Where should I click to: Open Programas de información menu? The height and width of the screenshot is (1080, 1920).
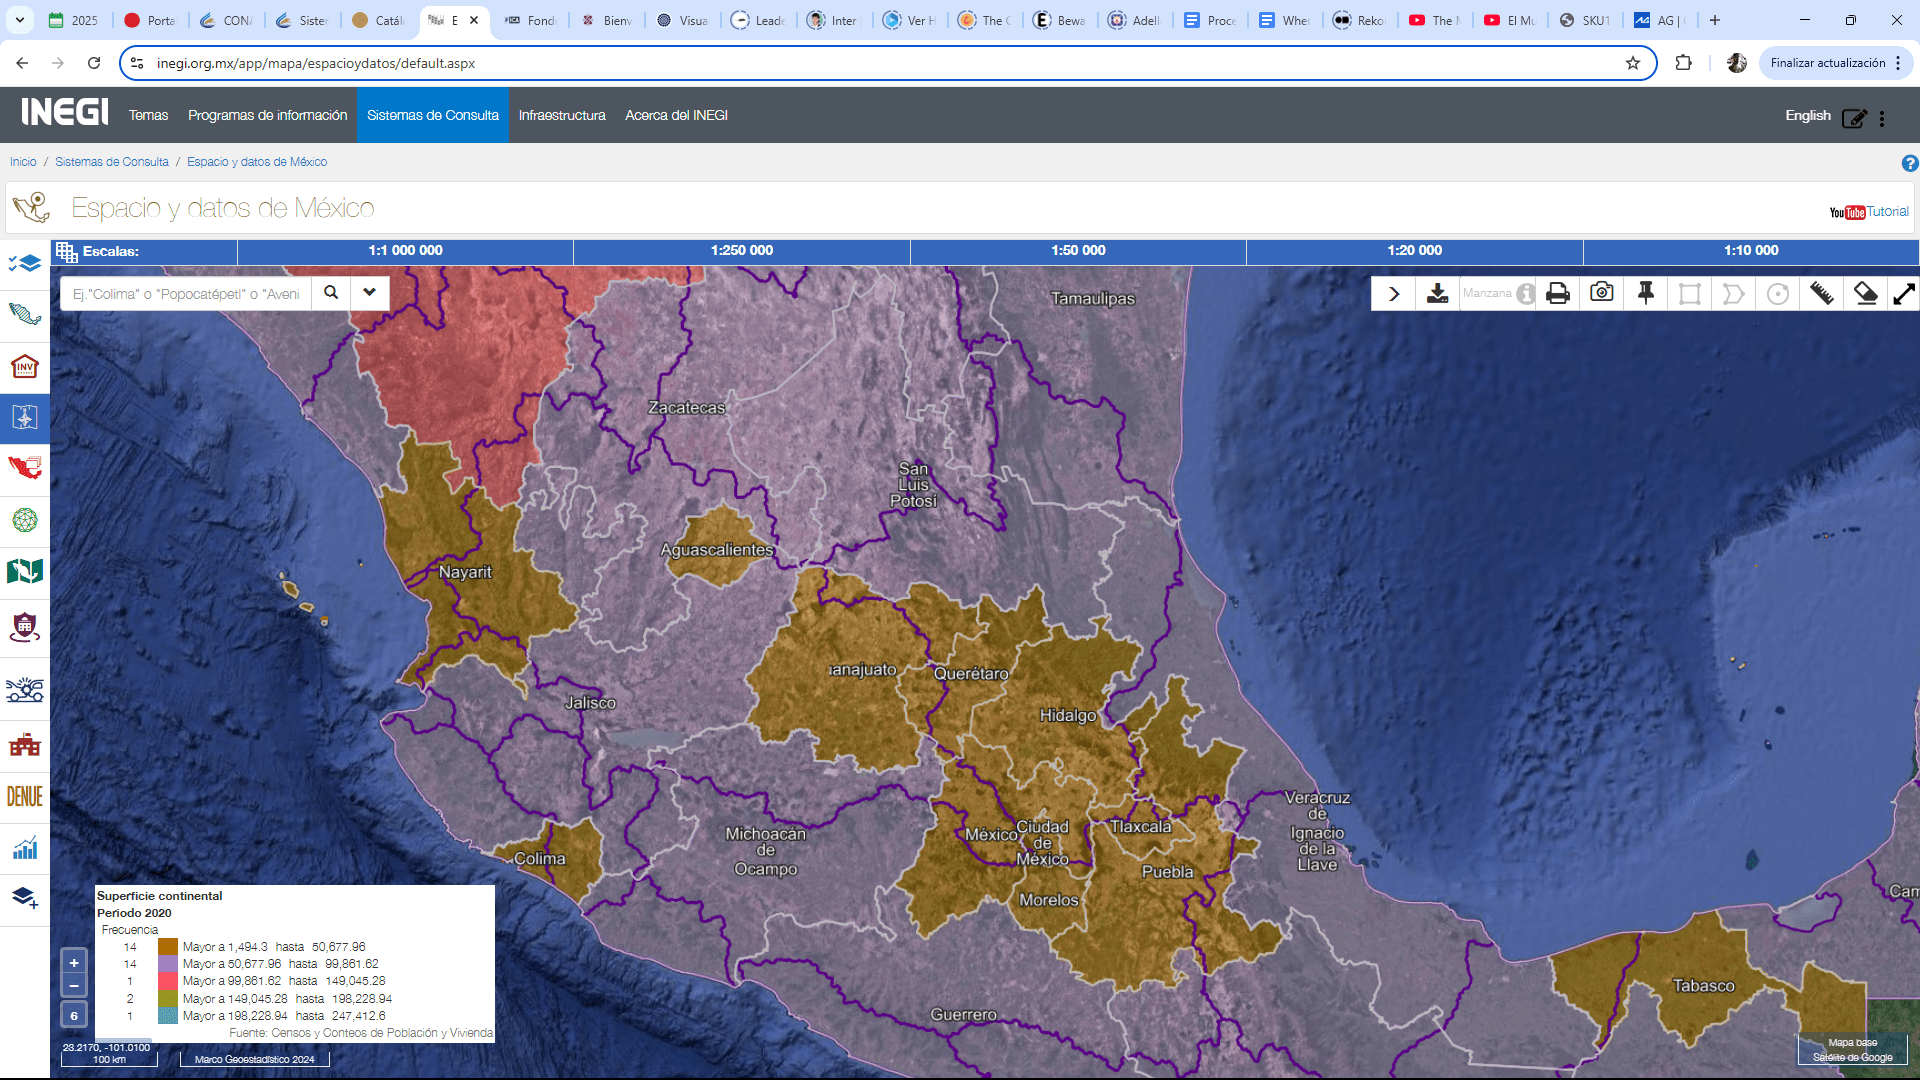point(267,115)
